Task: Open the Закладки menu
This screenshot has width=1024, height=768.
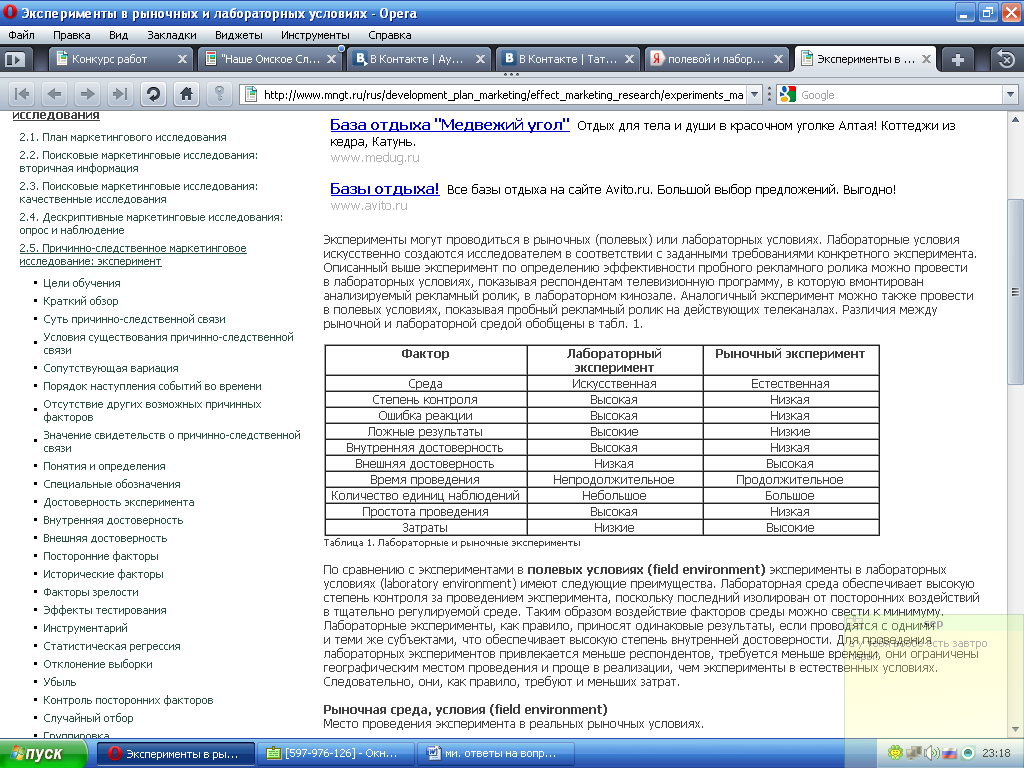Action: coord(172,35)
